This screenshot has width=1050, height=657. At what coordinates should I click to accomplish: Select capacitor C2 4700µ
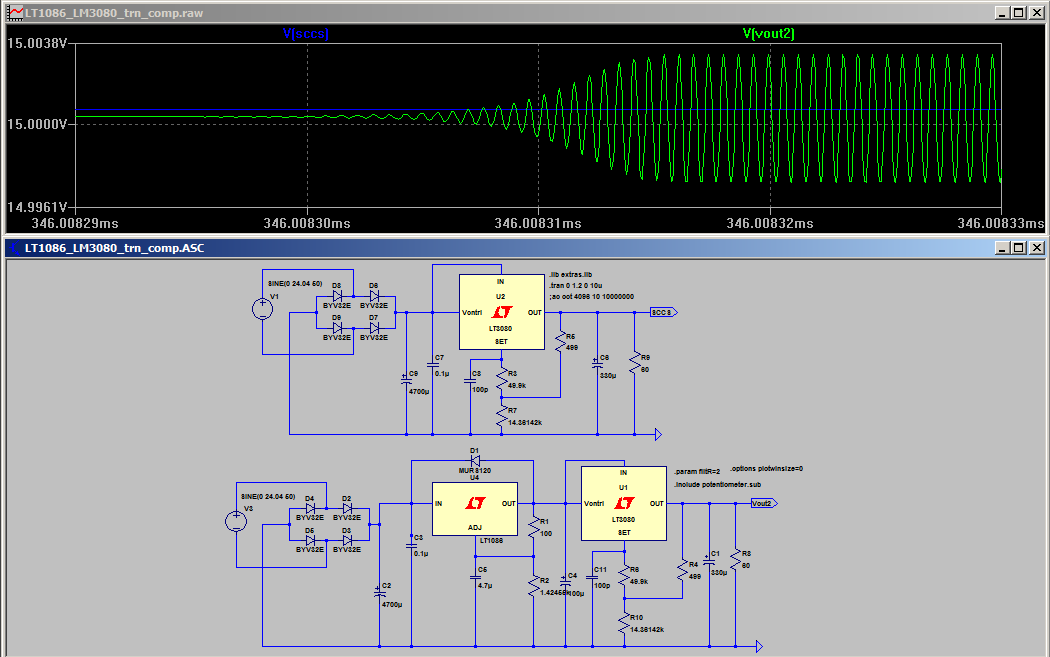click(379, 592)
